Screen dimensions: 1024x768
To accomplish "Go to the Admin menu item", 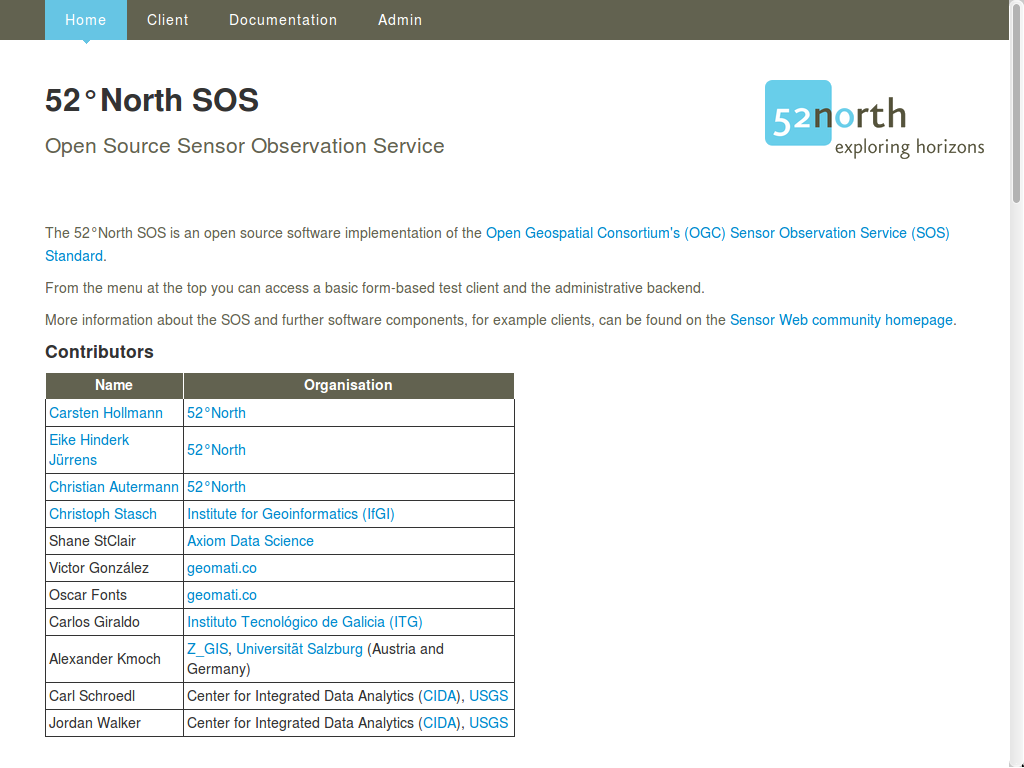I will [400, 20].
